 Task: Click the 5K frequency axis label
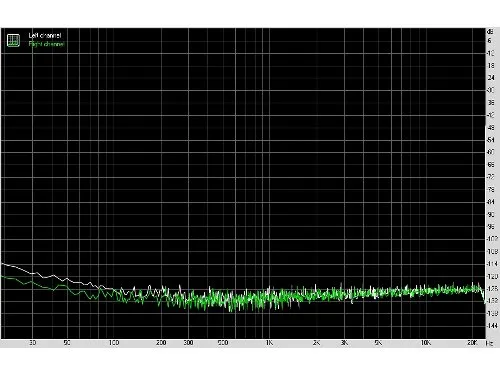tap(378, 343)
